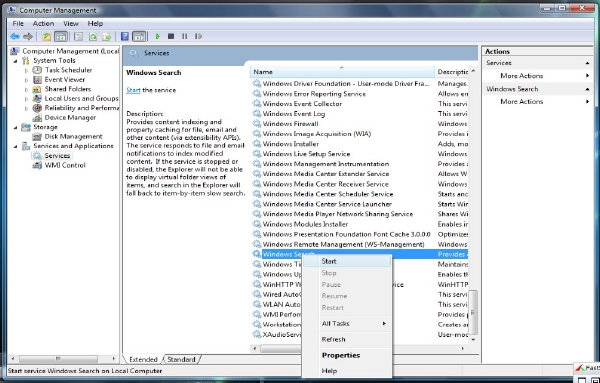Image resolution: width=600 pixels, height=383 pixels.
Task: Click the Refresh toolbar icon
Action: click(93, 37)
